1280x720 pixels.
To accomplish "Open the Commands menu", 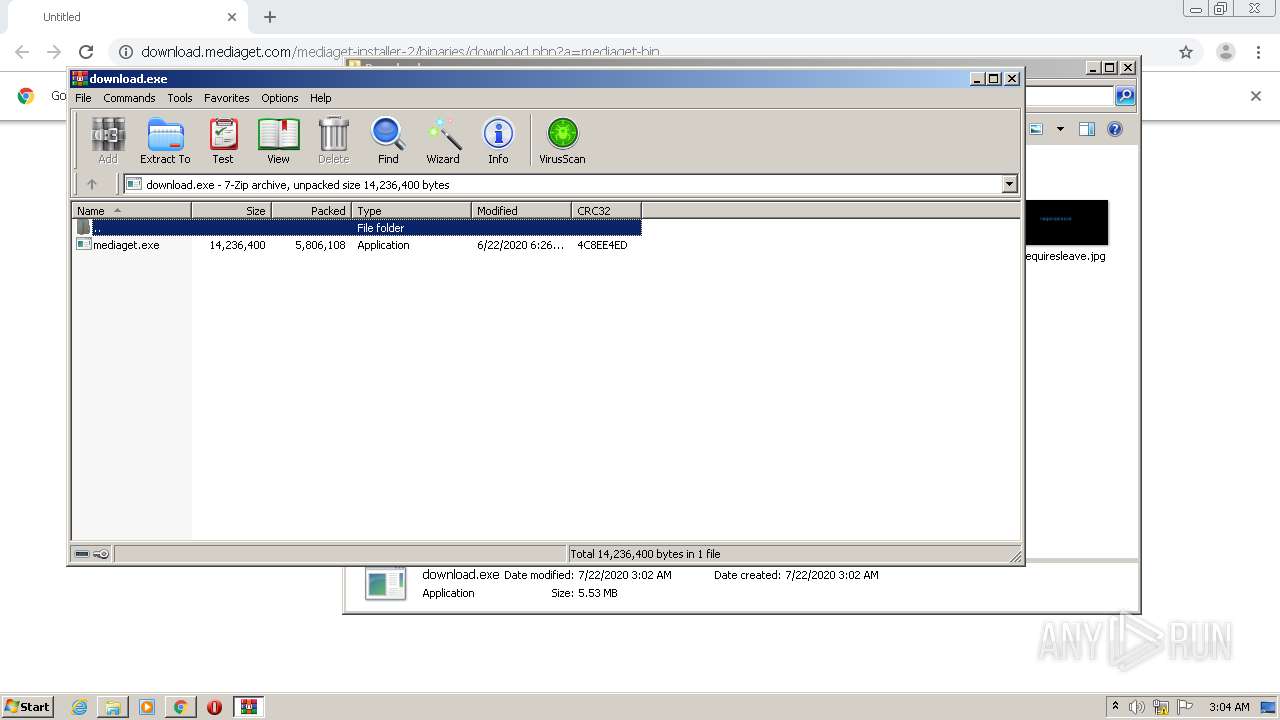I will [129, 98].
